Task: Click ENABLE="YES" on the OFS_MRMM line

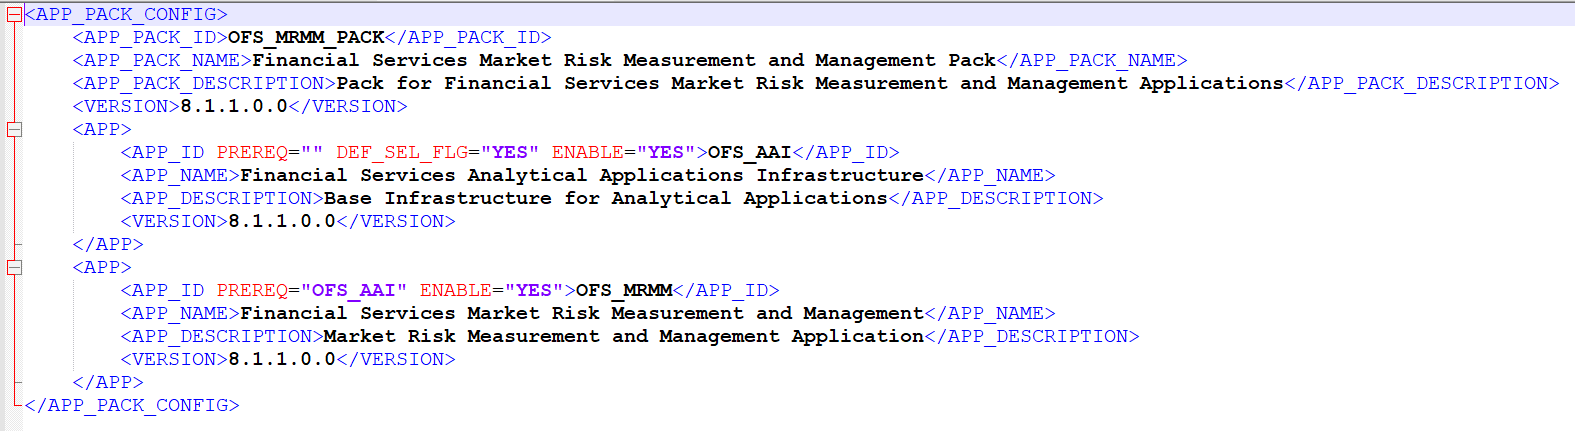Action: coord(492,290)
